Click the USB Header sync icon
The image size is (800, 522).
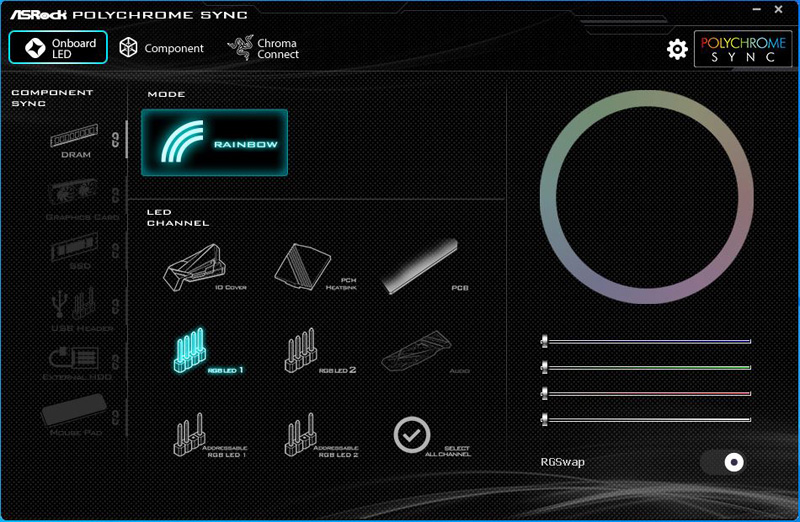click(x=78, y=309)
